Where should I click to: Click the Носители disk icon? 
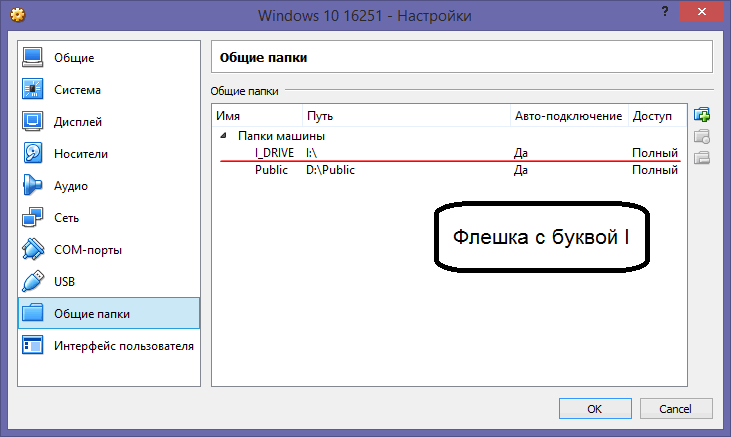click(33, 153)
